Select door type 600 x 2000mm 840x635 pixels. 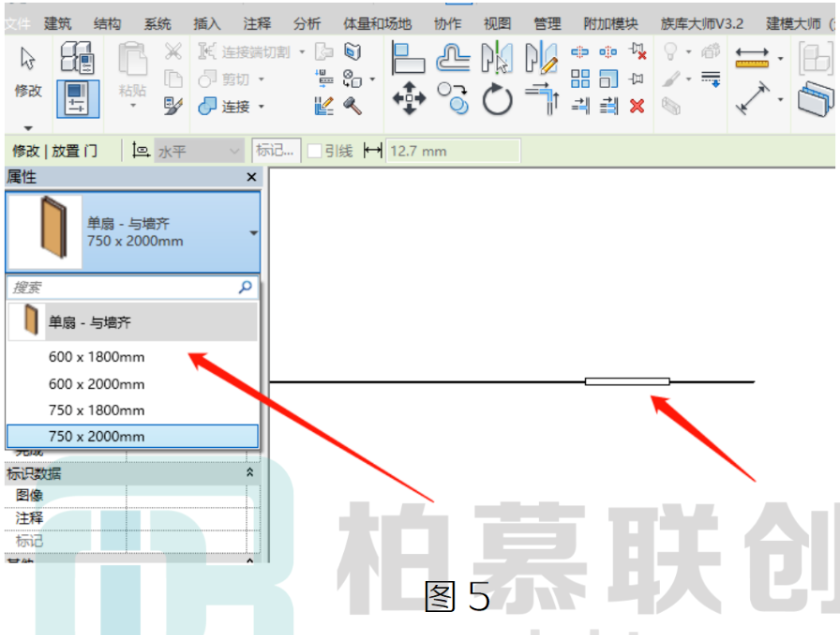(132, 384)
